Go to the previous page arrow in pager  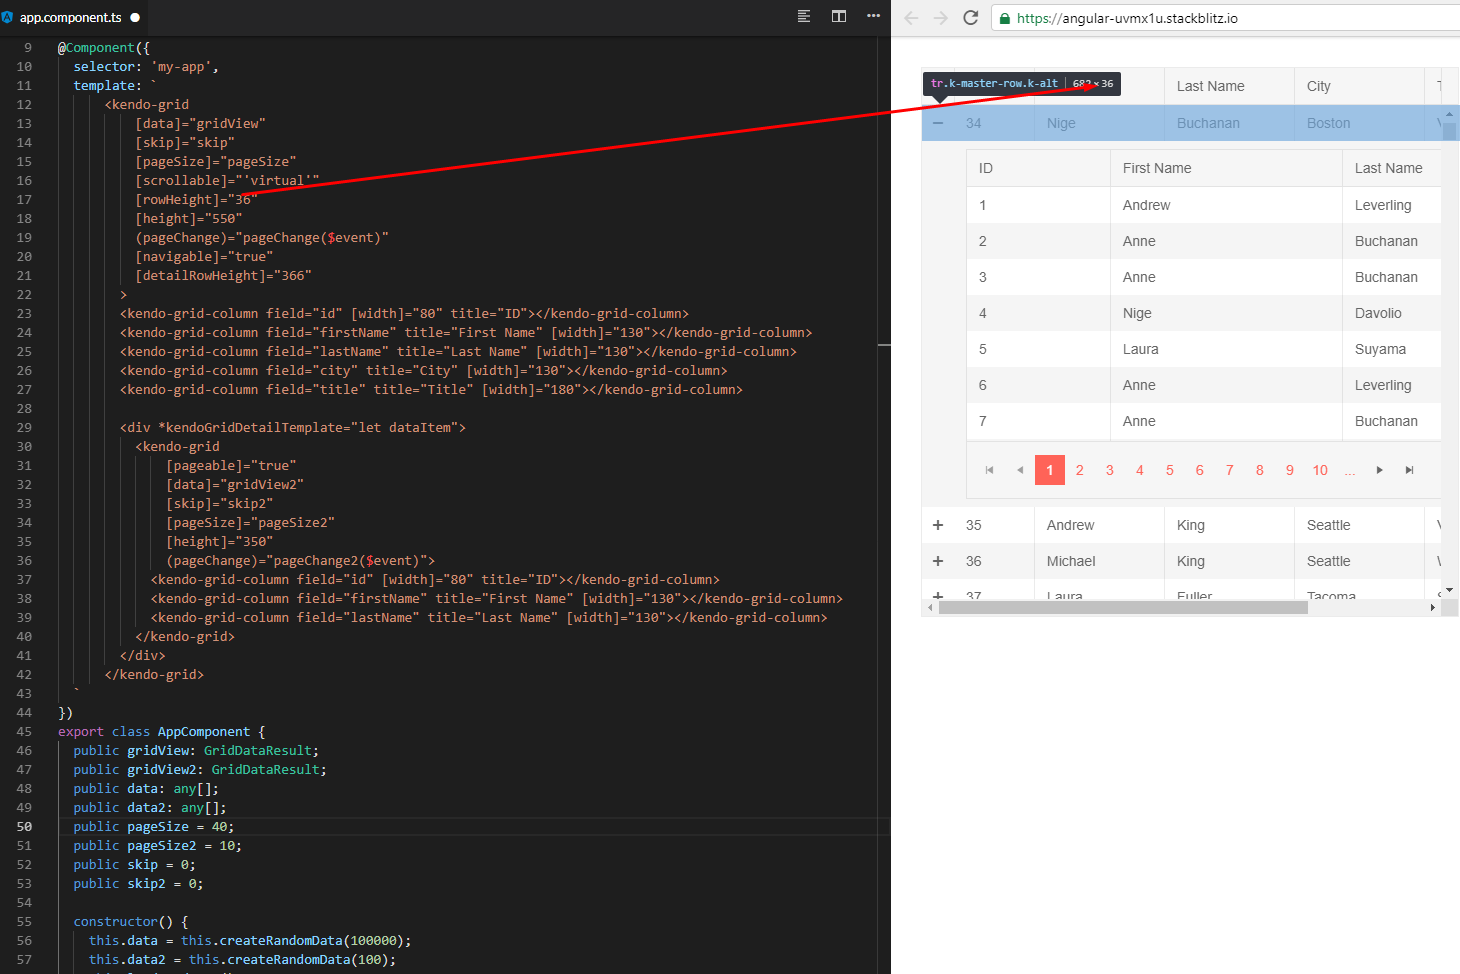pos(1019,469)
